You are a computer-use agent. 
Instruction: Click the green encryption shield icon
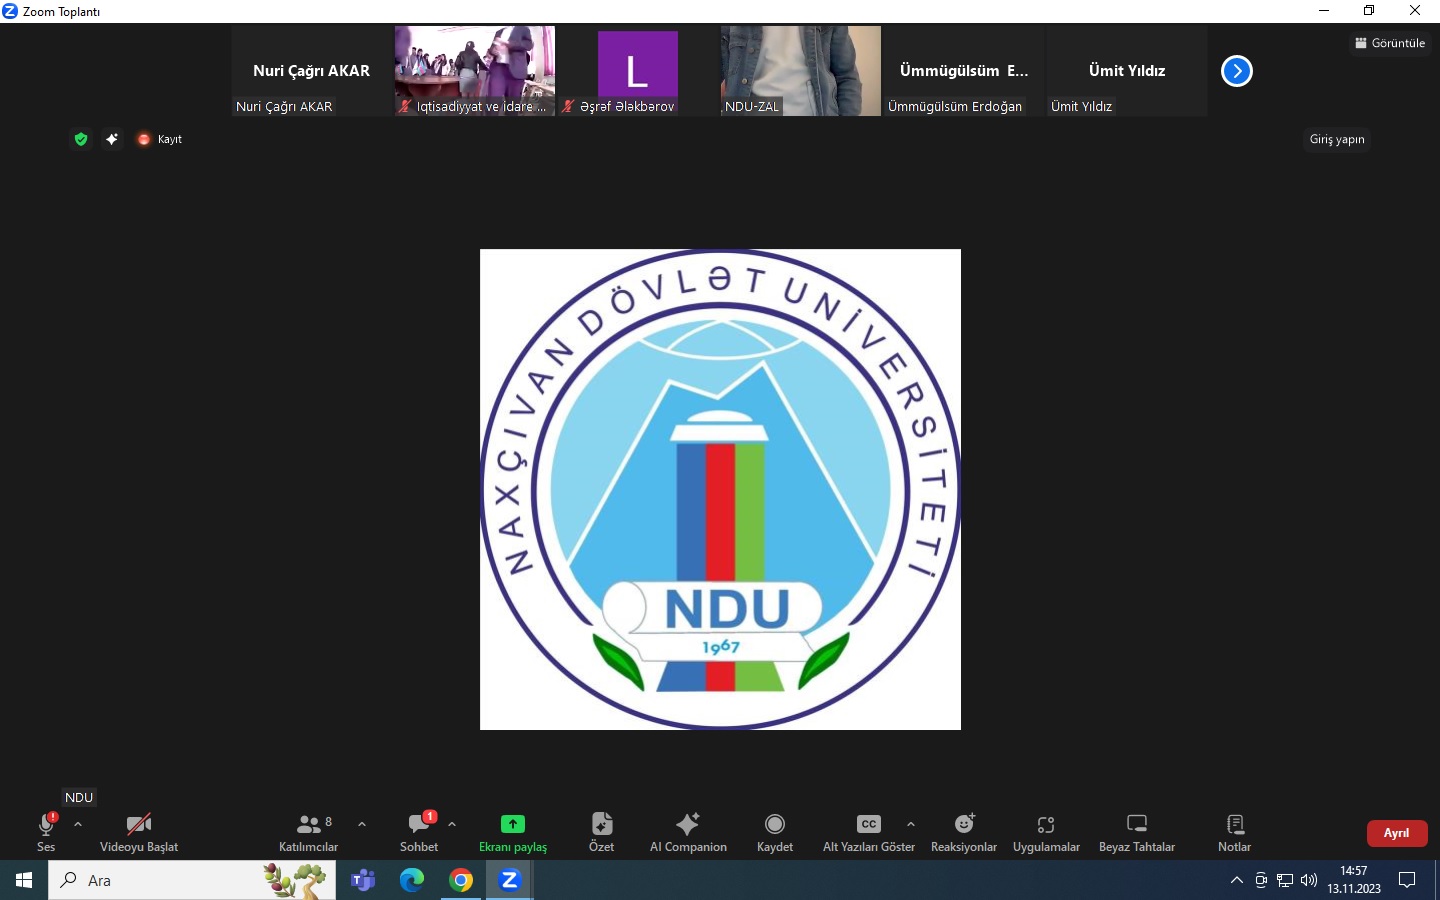click(x=81, y=139)
